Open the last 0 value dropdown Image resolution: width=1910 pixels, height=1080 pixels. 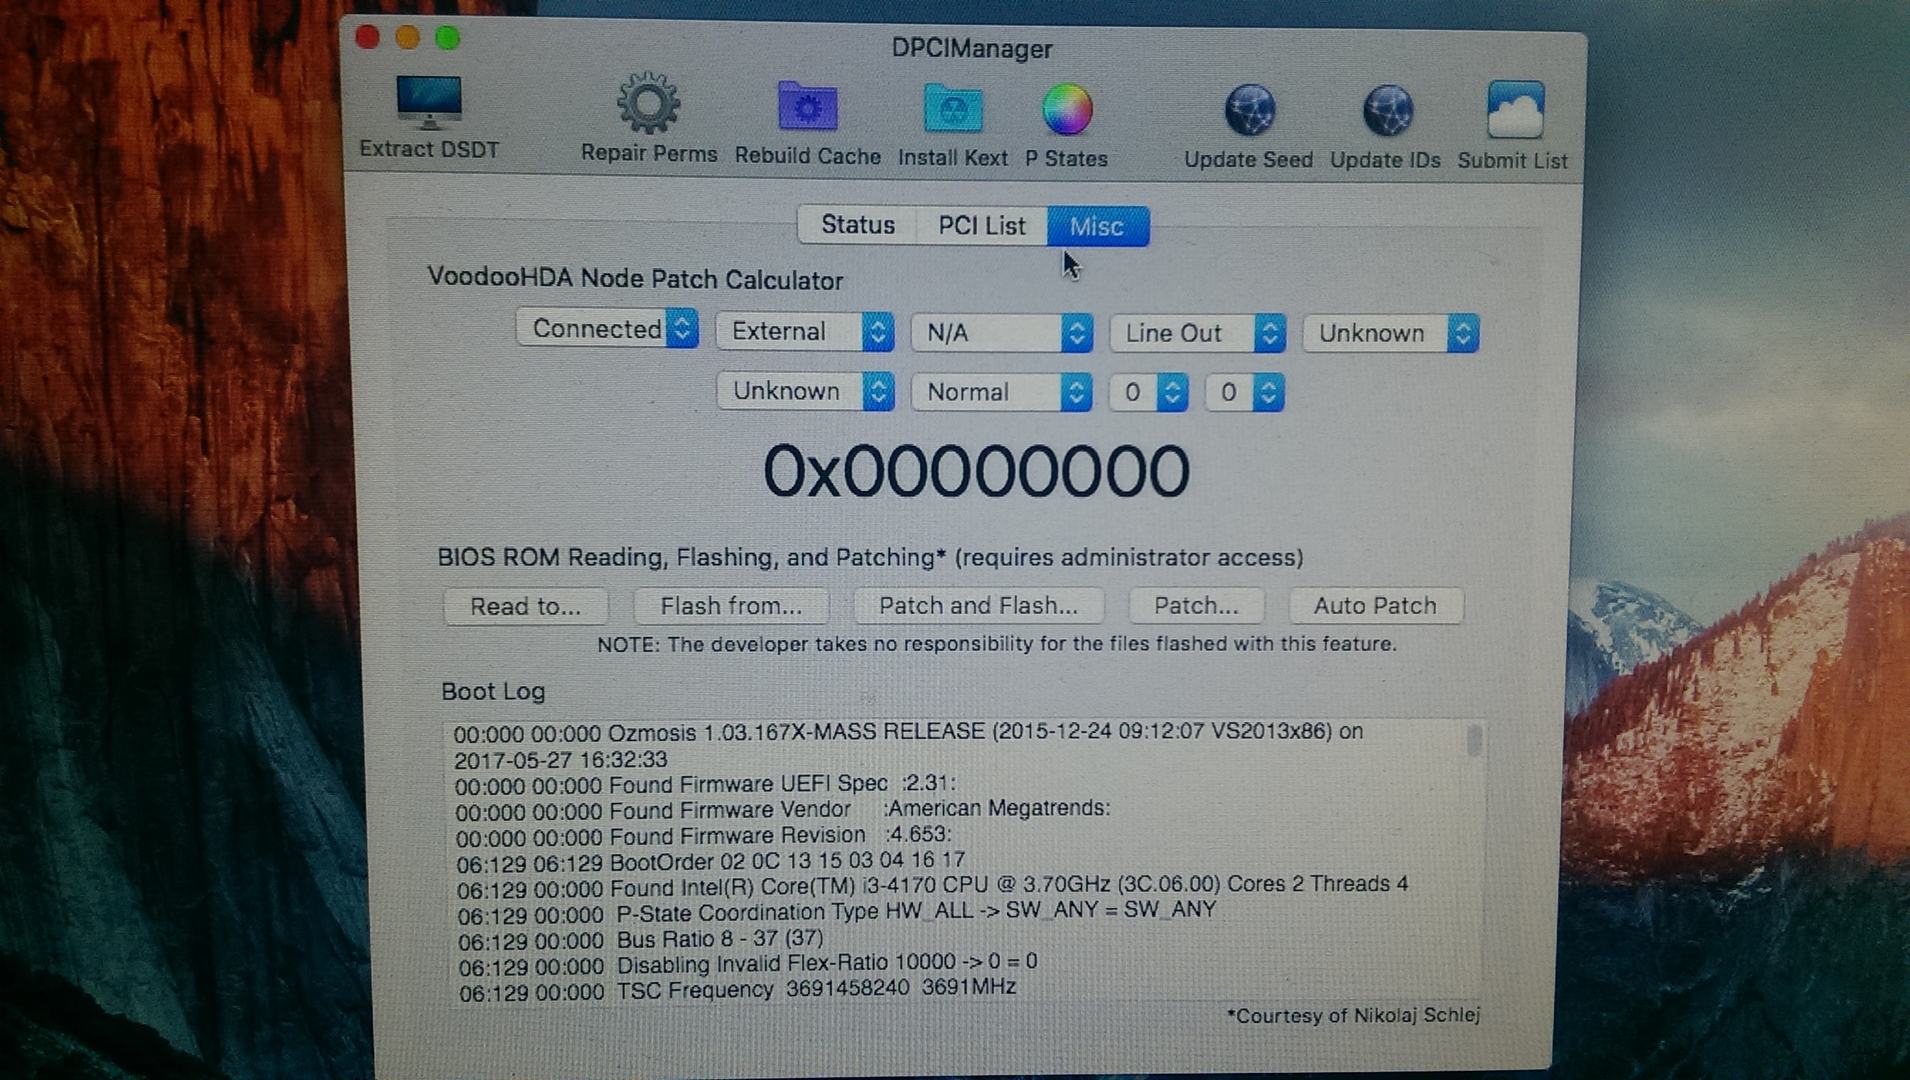pos(1245,392)
